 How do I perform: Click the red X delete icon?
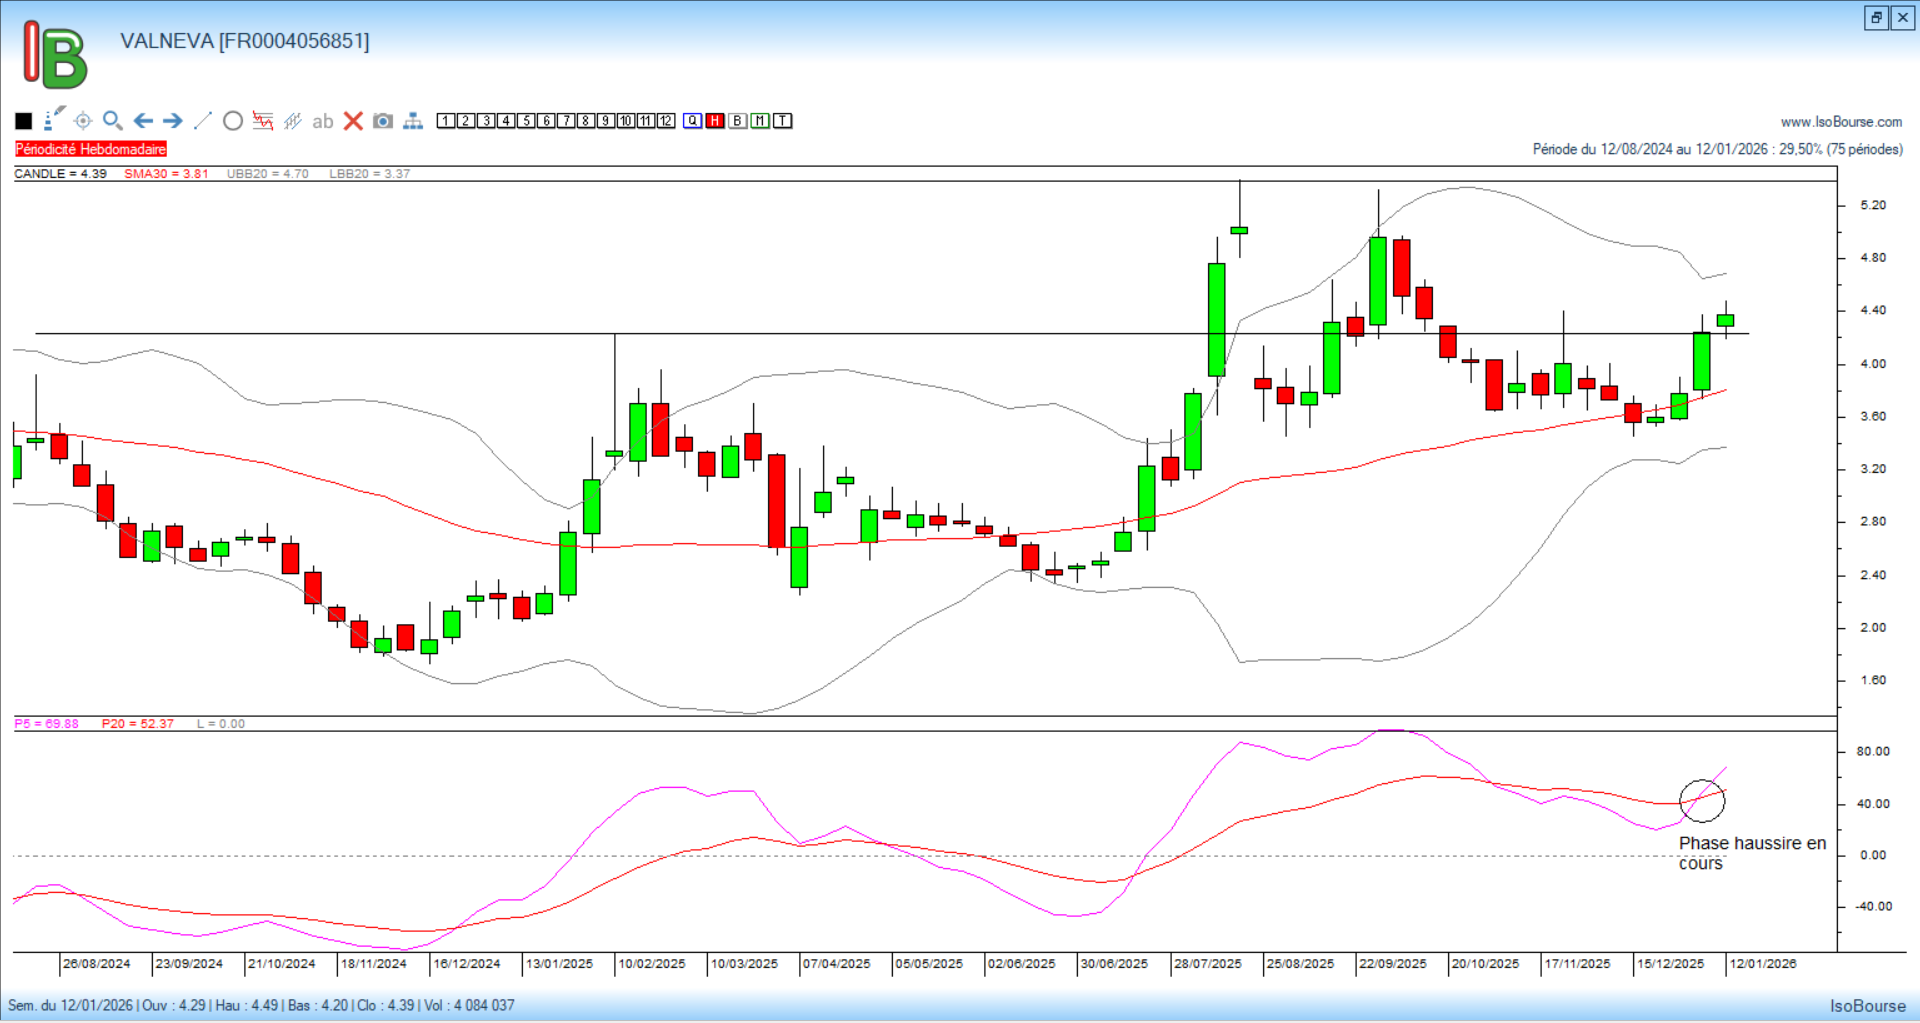coord(353,121)
